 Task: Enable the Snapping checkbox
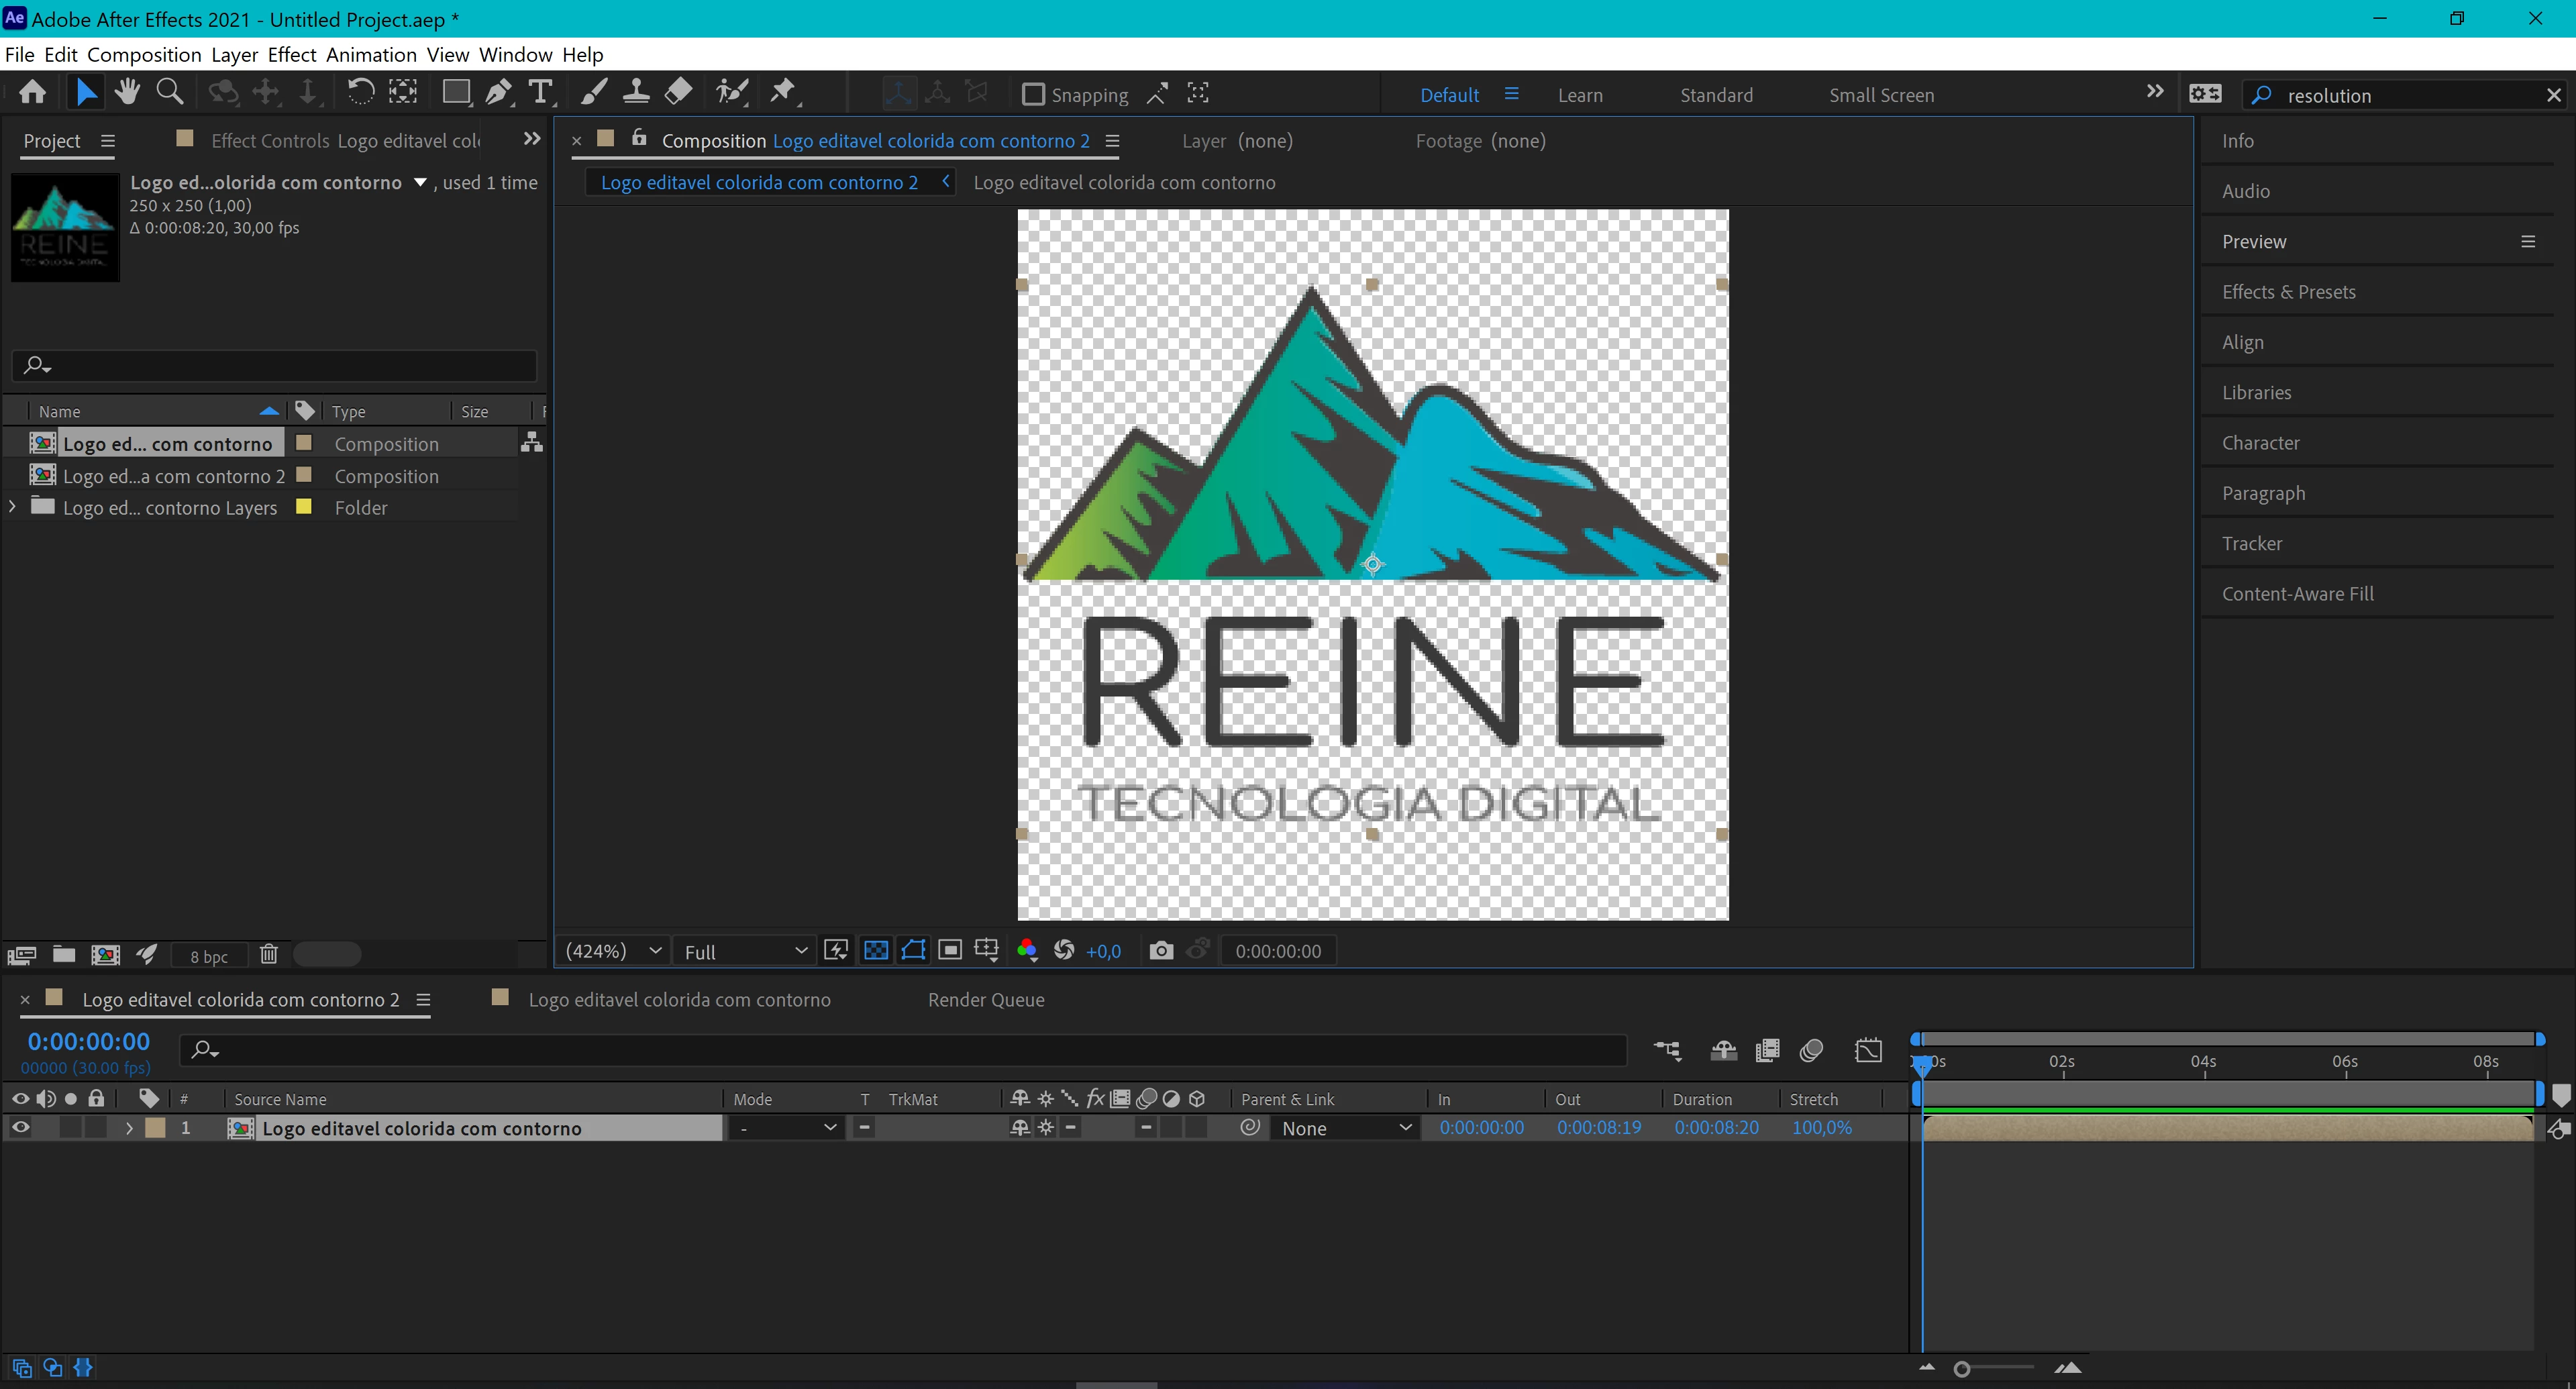(1033, 95)
